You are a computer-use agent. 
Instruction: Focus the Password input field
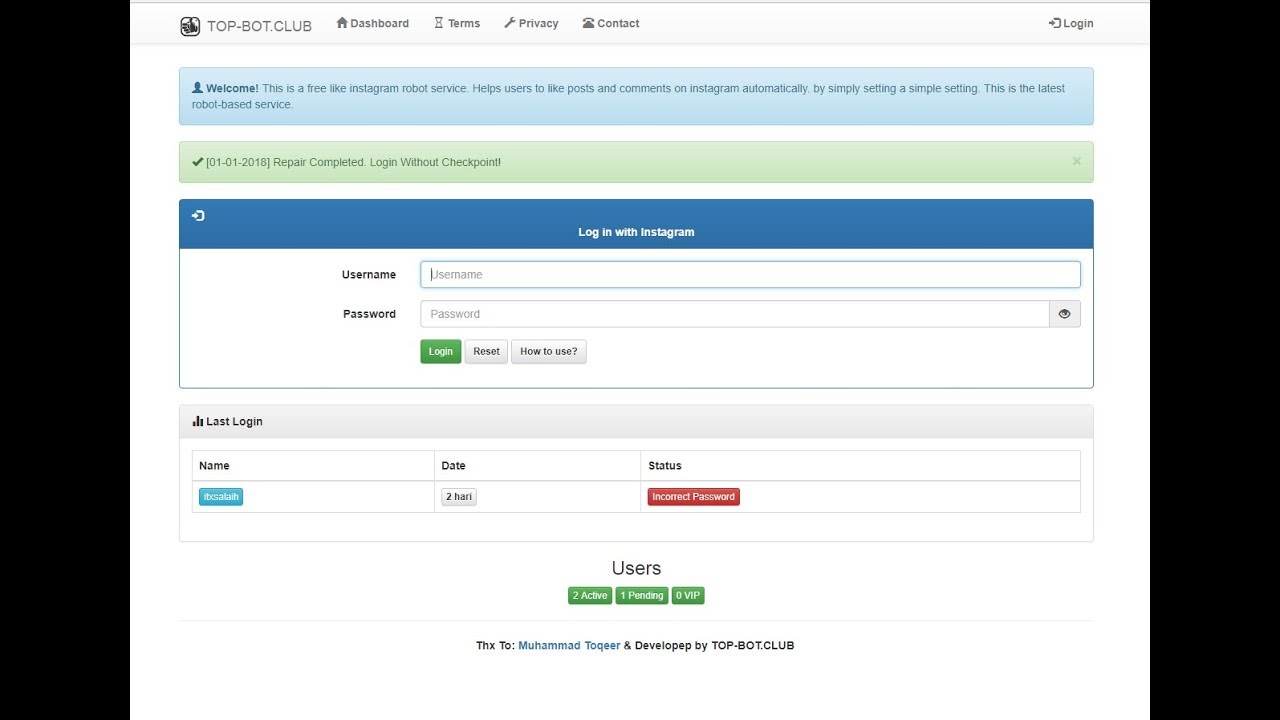pos(735,314)
